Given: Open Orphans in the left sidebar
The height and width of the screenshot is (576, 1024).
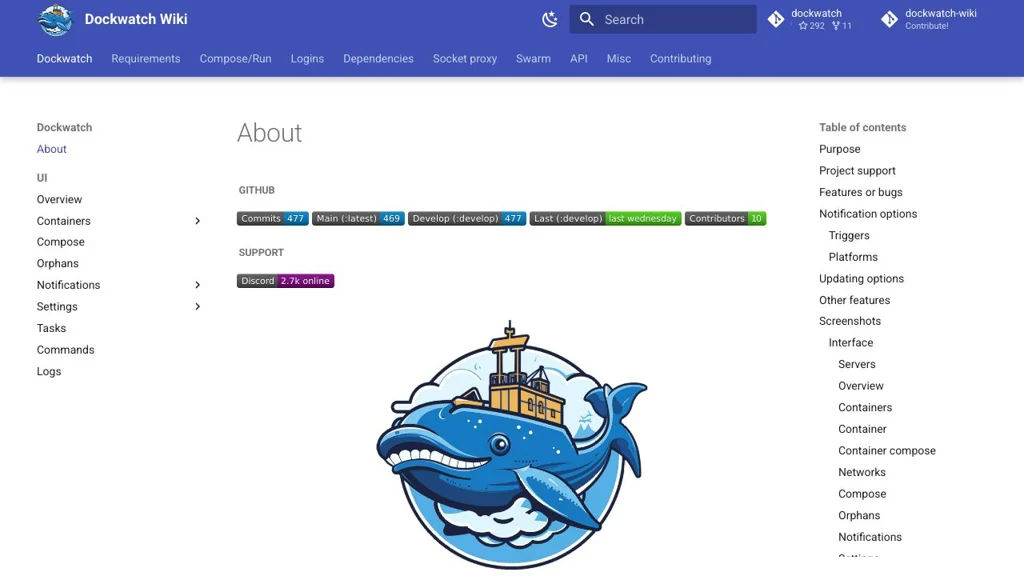Looking at the screenshot, I should click(57, 263).
